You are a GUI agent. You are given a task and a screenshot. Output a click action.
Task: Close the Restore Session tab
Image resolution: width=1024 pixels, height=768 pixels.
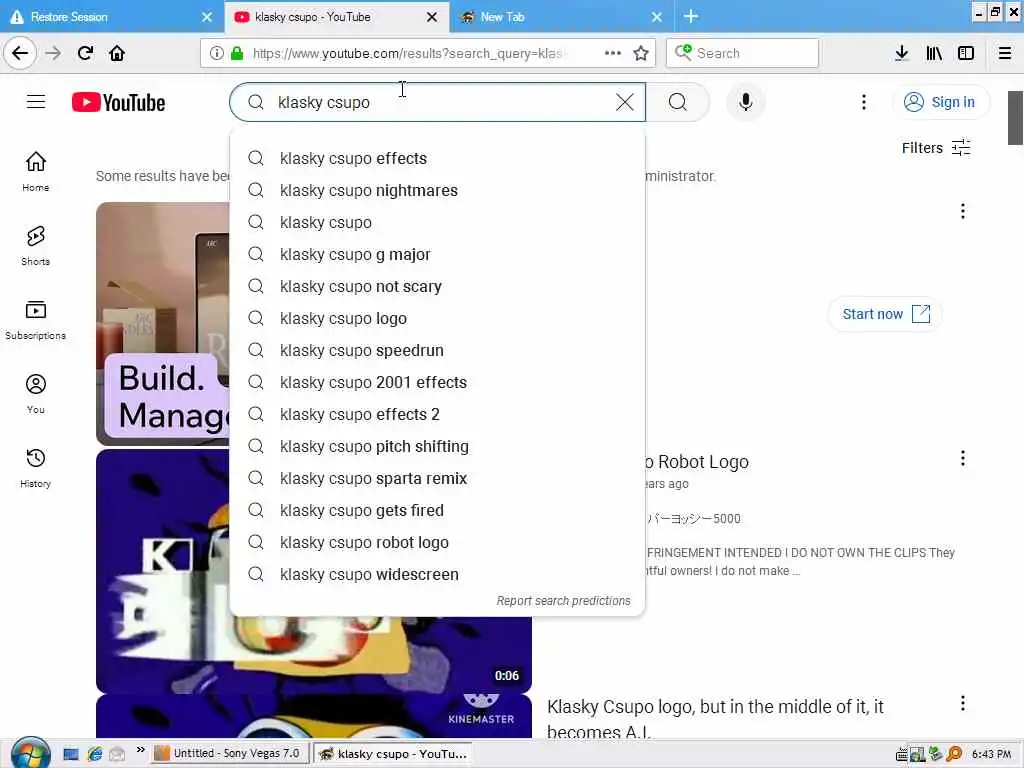click(207, 17)
